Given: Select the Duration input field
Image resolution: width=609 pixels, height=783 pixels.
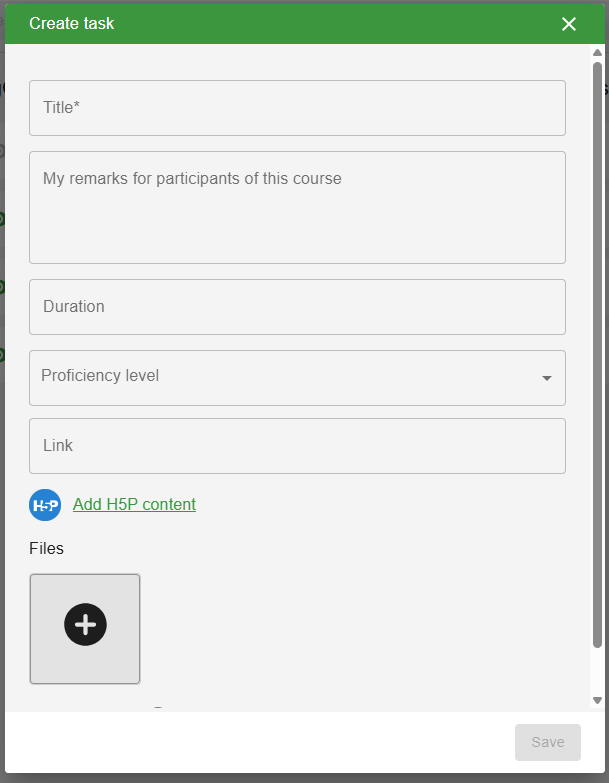Looking at the screenshot, I should [x=297, y=307].
